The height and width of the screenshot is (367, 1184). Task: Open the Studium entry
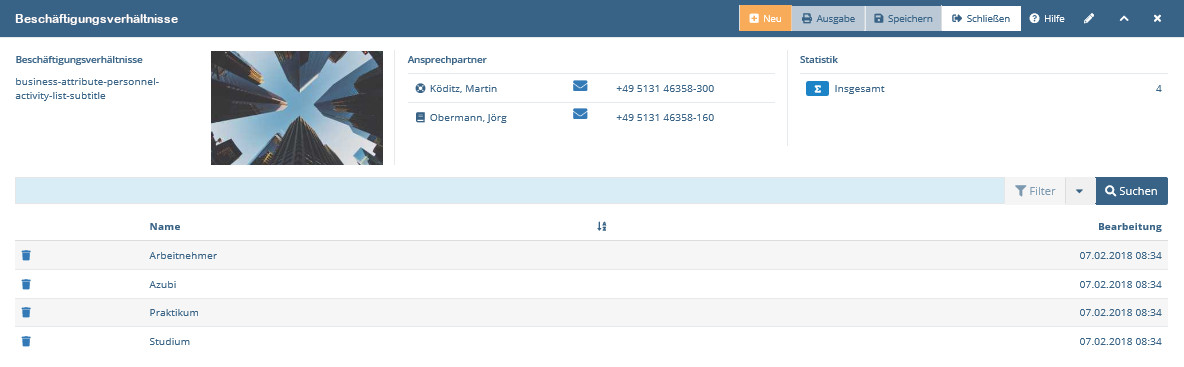point(170,341)
